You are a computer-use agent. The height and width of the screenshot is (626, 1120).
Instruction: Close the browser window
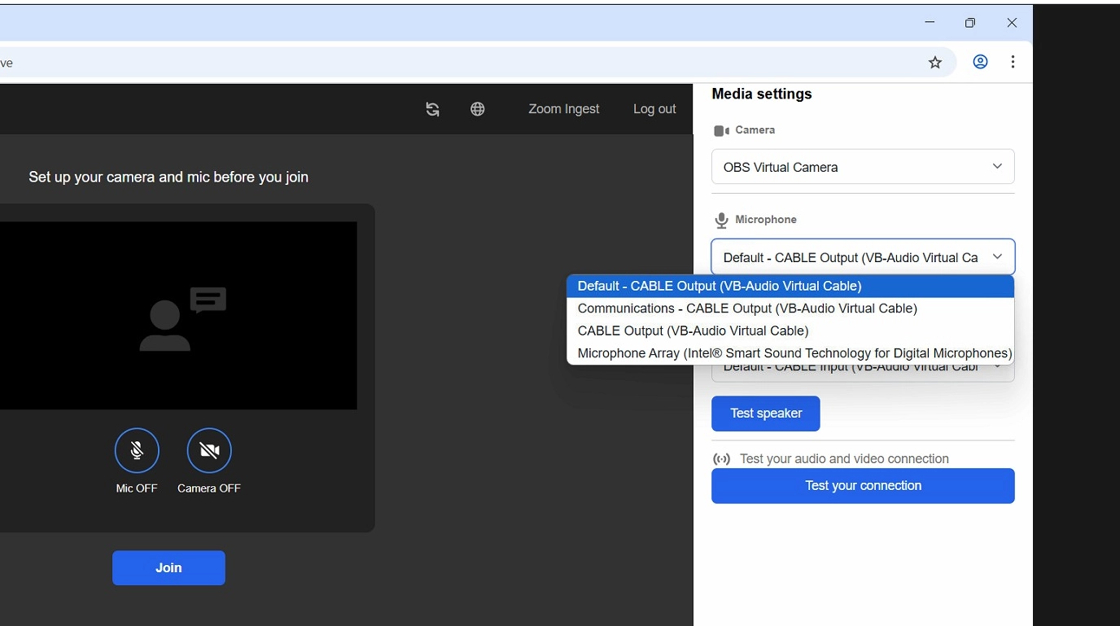(x=1011, y=23)
